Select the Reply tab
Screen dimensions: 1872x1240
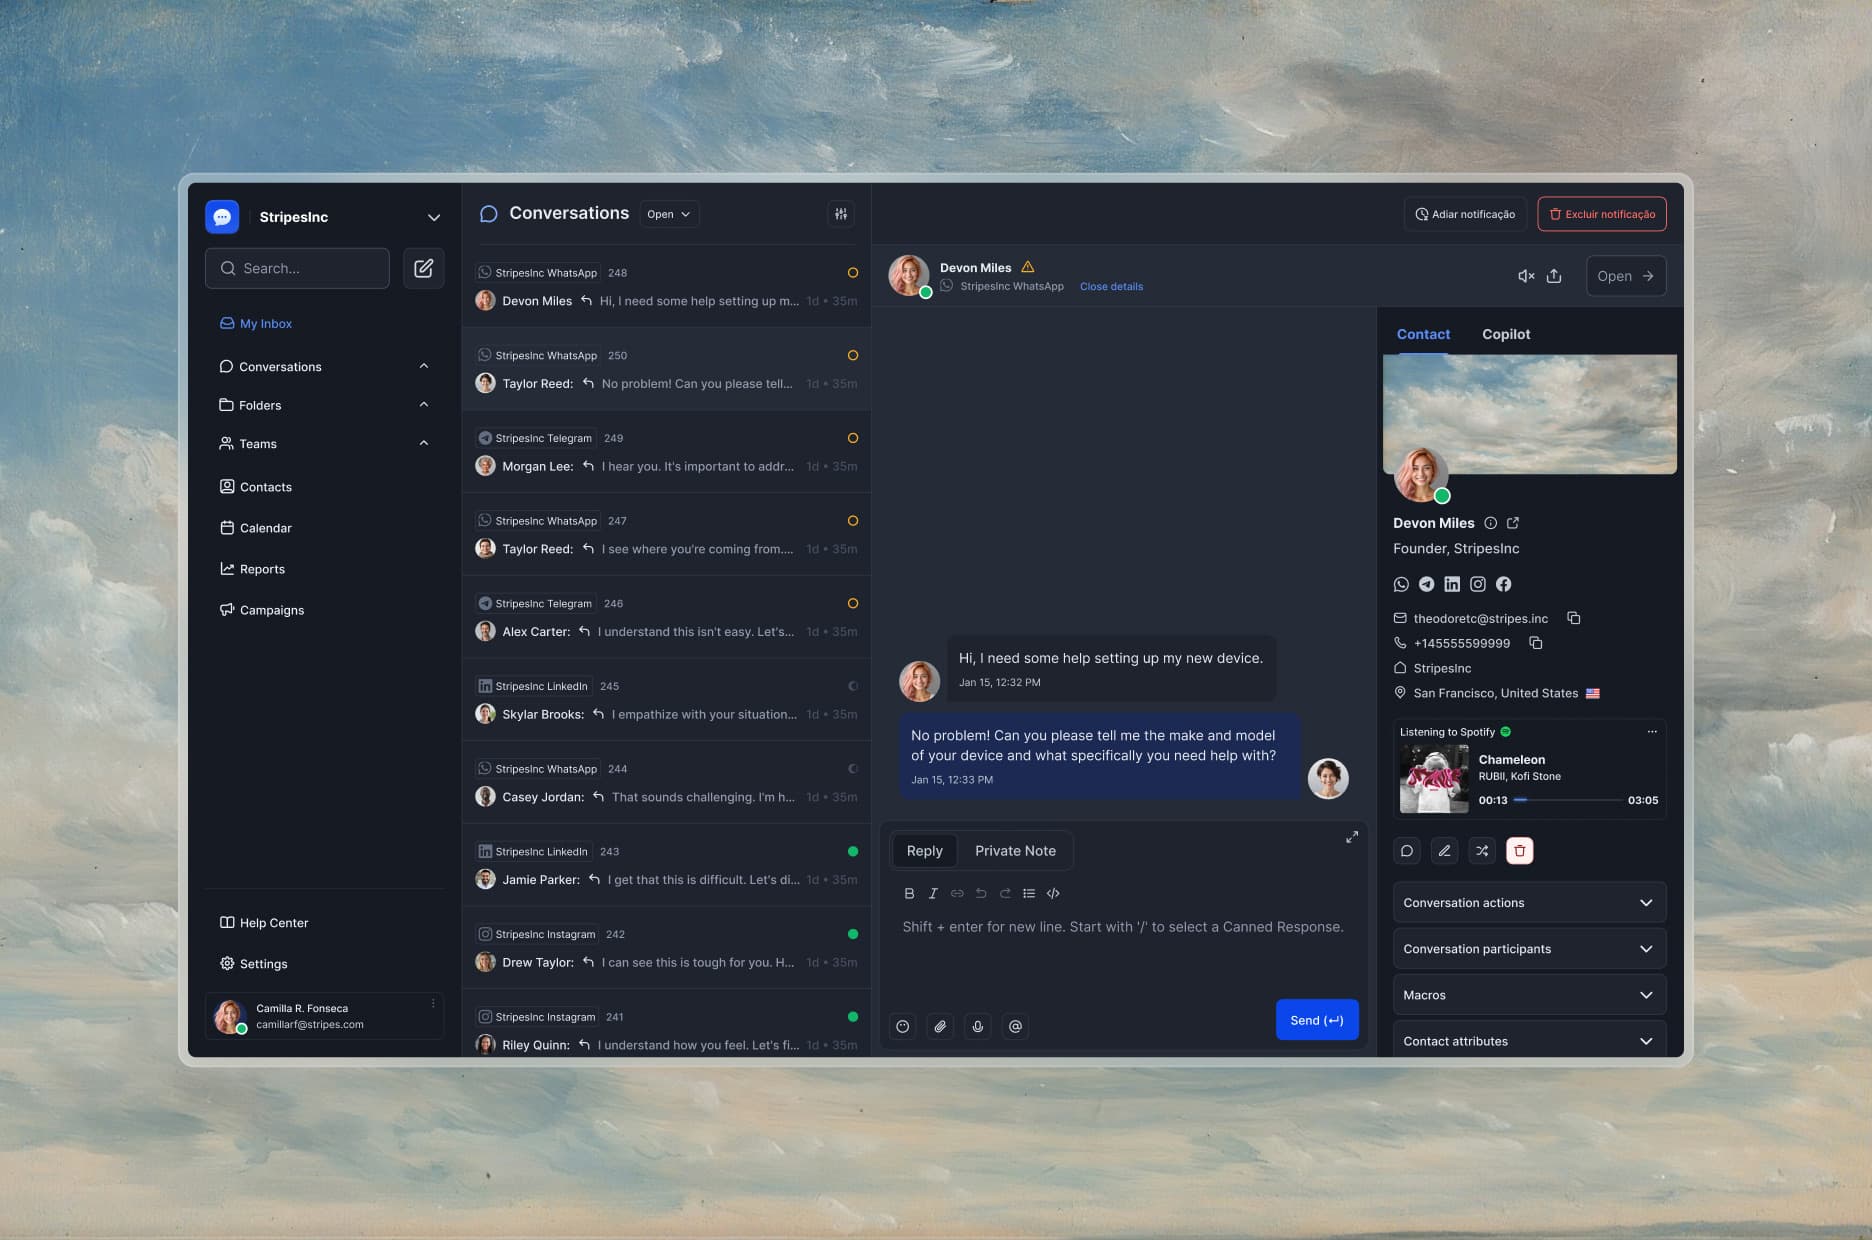click(x=924, y=851)
